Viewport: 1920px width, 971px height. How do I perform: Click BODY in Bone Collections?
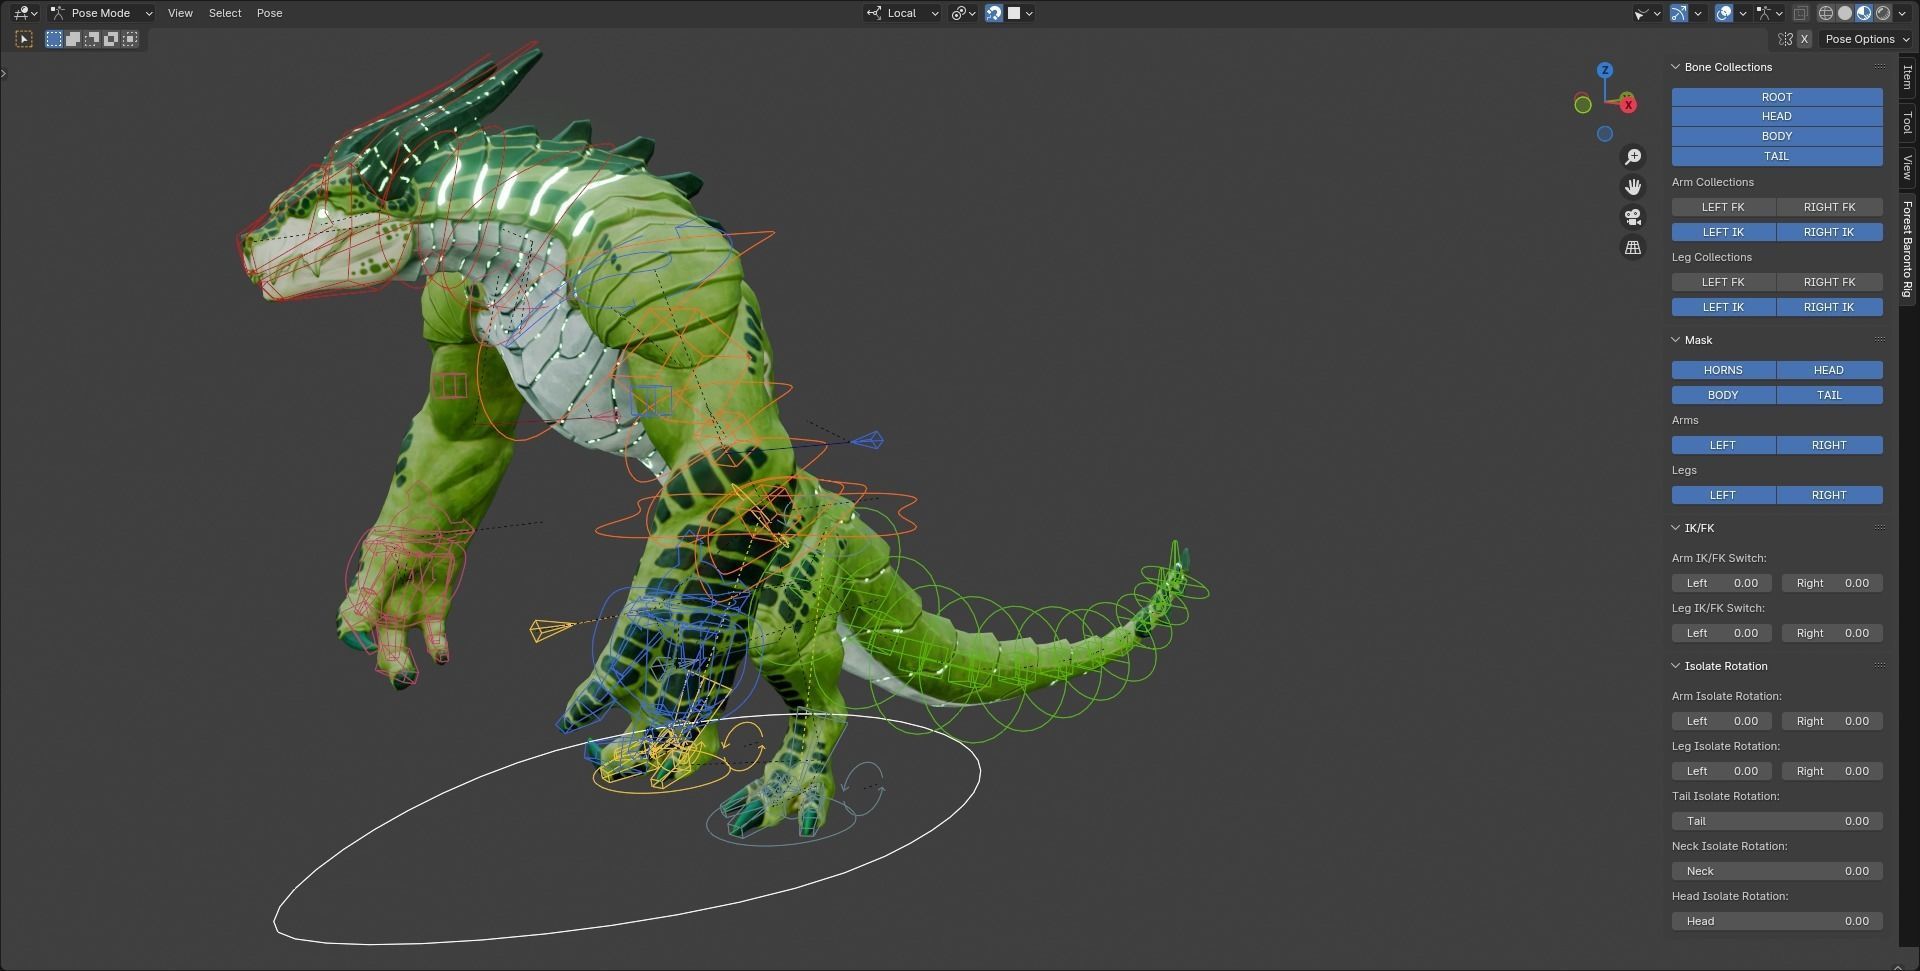click(1777, 136)
